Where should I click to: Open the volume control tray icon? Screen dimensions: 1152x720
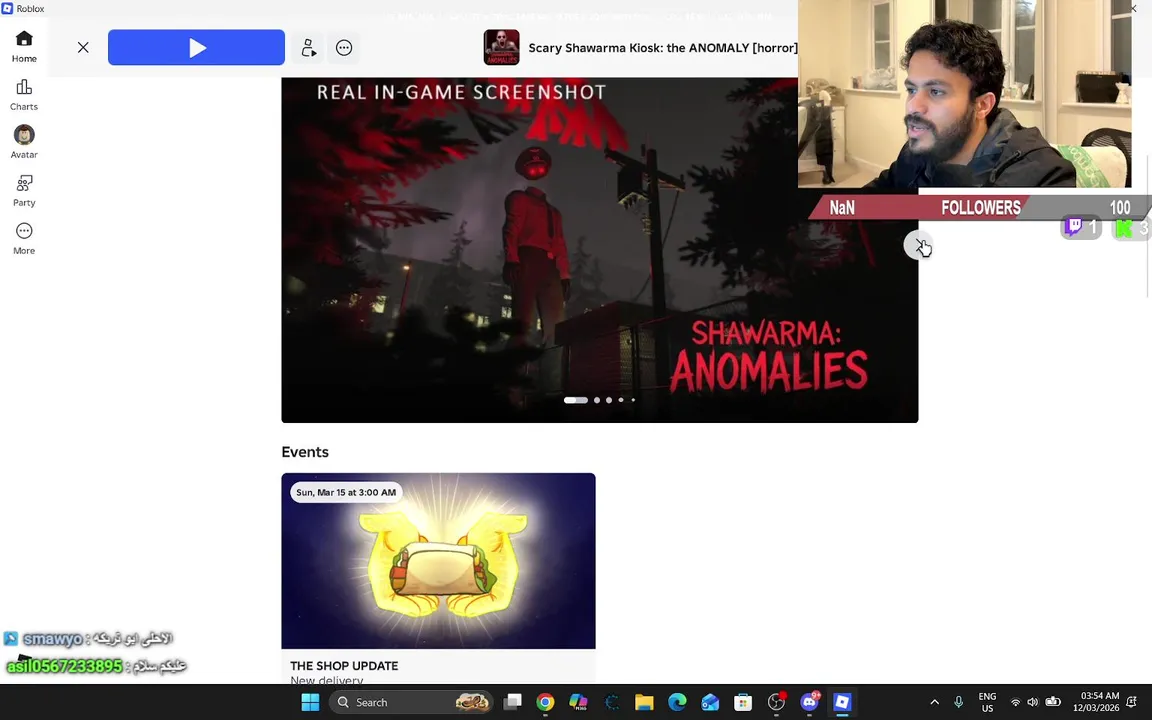pos(1033,702)
